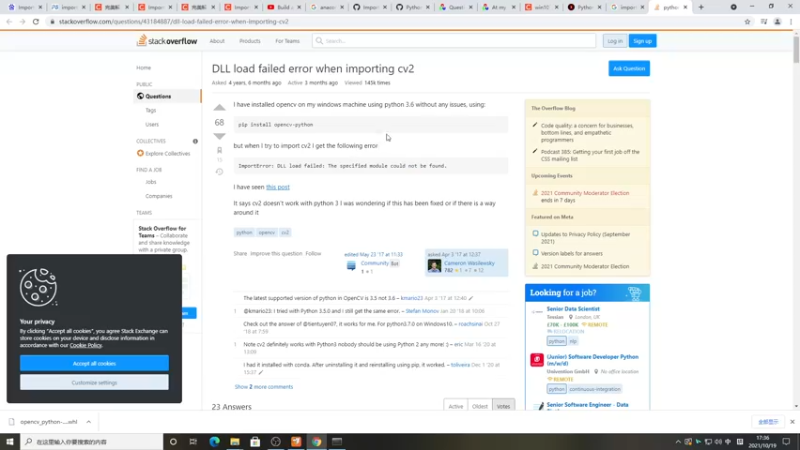The width and height of the screenshot is (800, 450).
Task: Open Cortana circle on the taskbar
Action: tap(173, 441)
